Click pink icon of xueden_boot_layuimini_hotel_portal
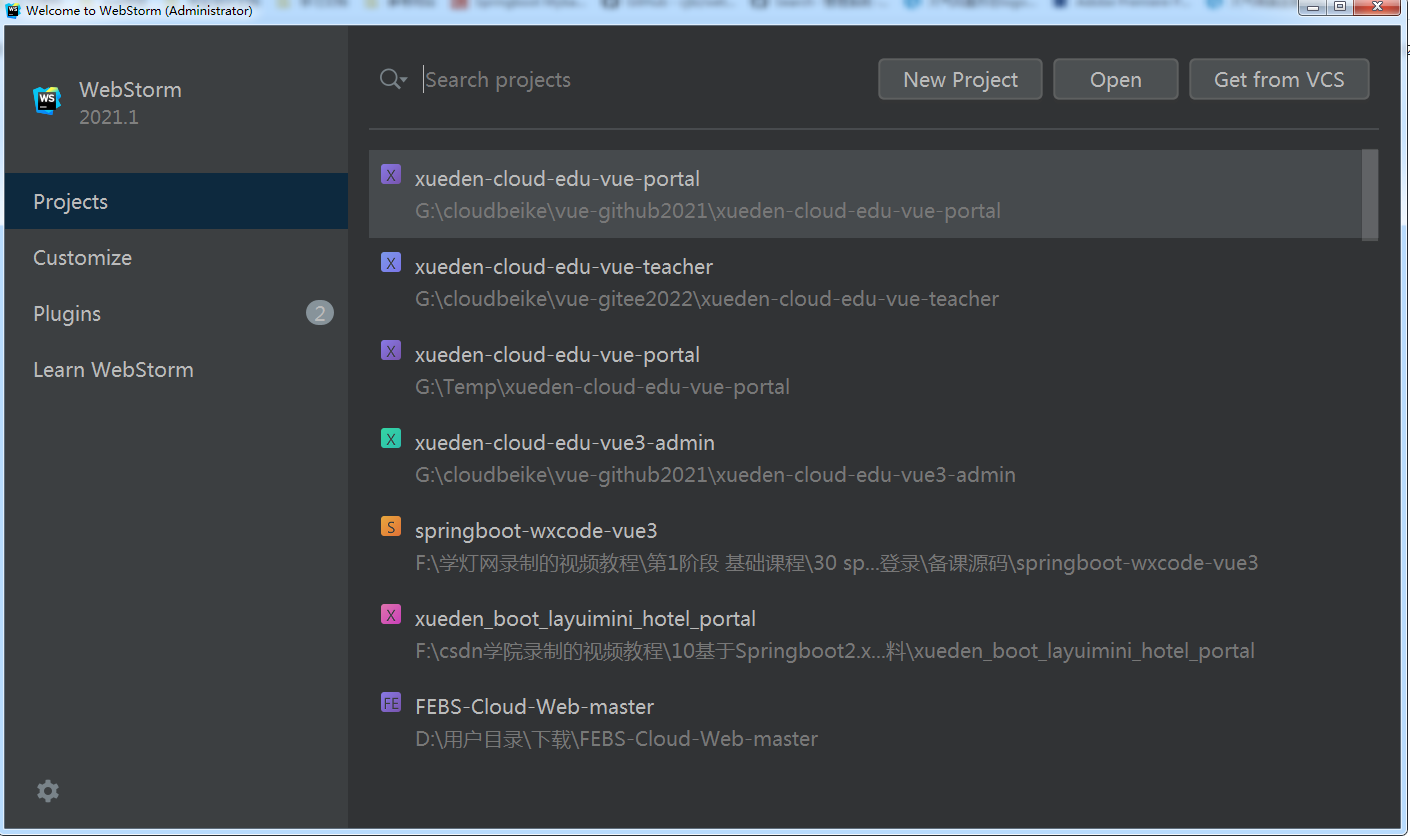The height and width of the screenshot is (837, 1410). [391, 615]
